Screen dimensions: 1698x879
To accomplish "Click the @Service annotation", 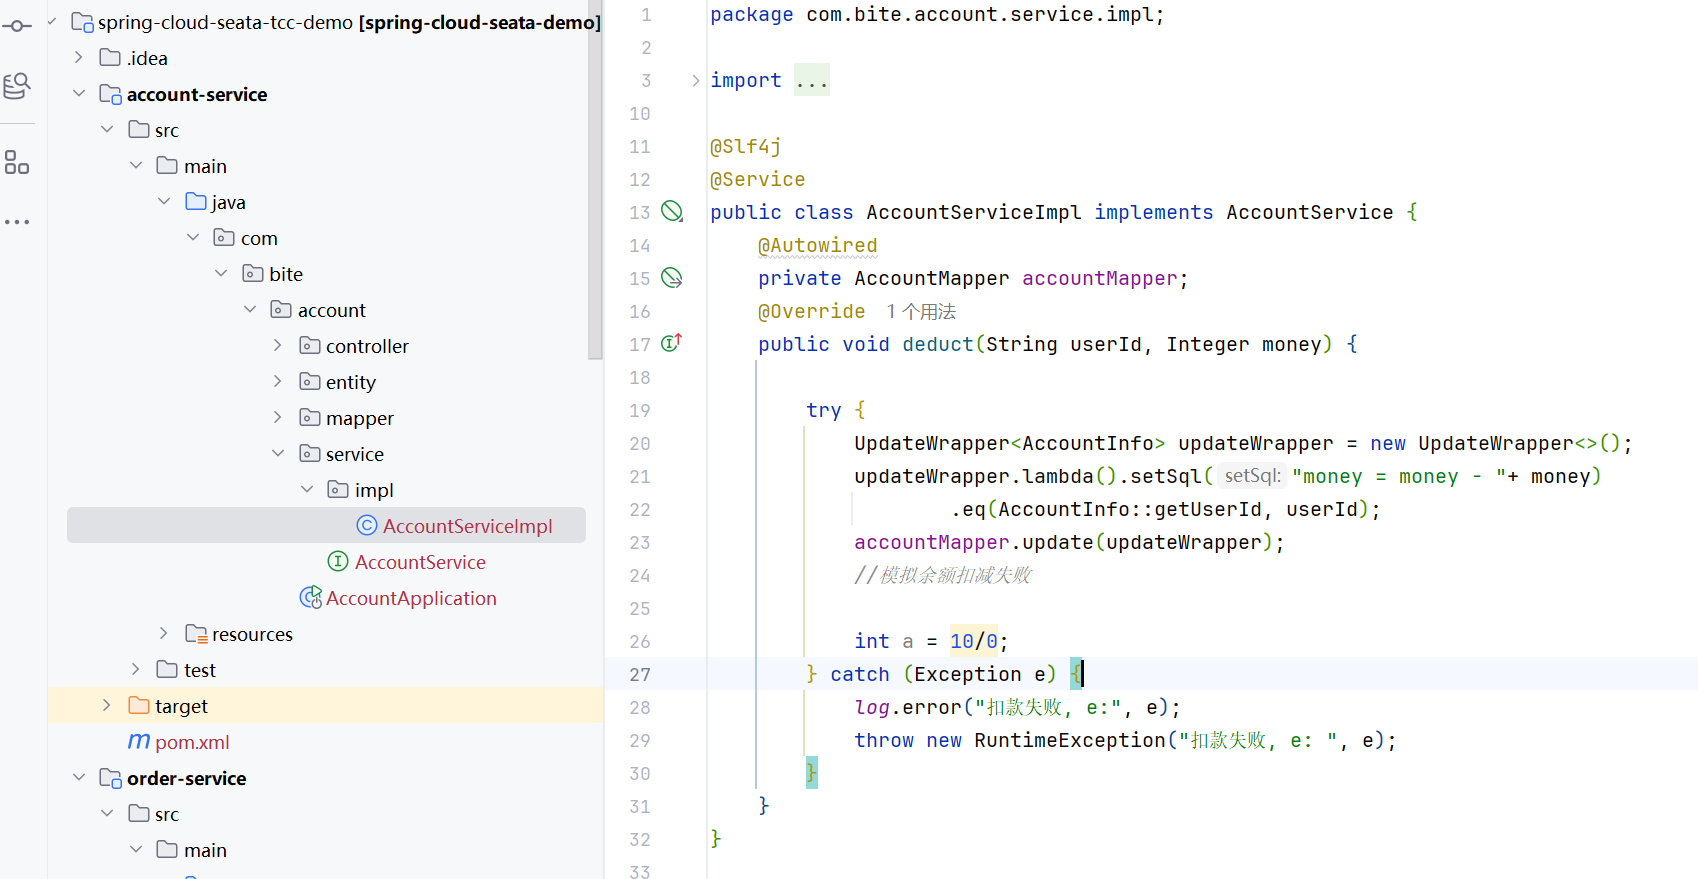I will pyautogui.click(x=758, y=179).
